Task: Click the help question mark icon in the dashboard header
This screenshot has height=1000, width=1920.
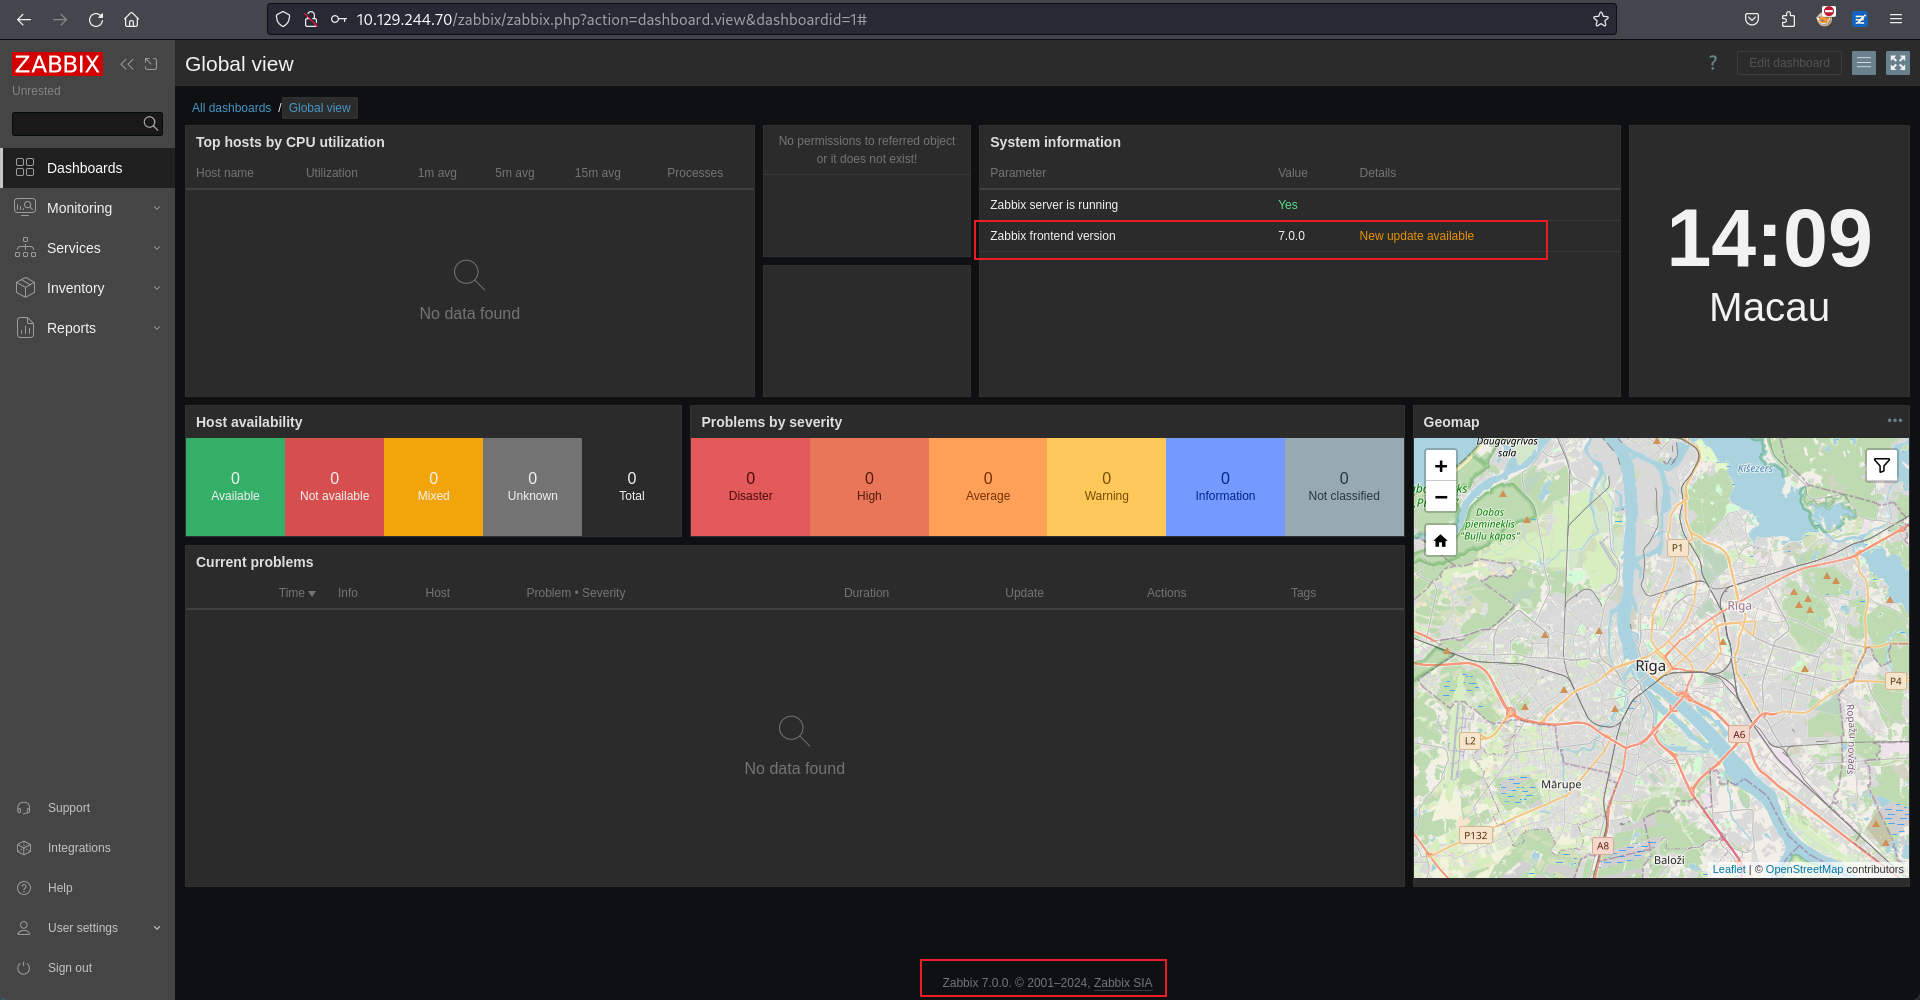Action: [x=1713, y=63]
